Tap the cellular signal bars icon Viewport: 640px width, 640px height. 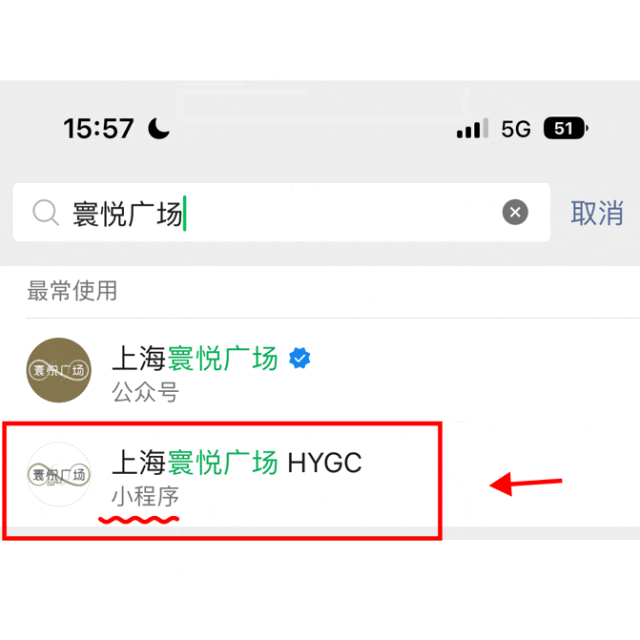coord(472,128)
